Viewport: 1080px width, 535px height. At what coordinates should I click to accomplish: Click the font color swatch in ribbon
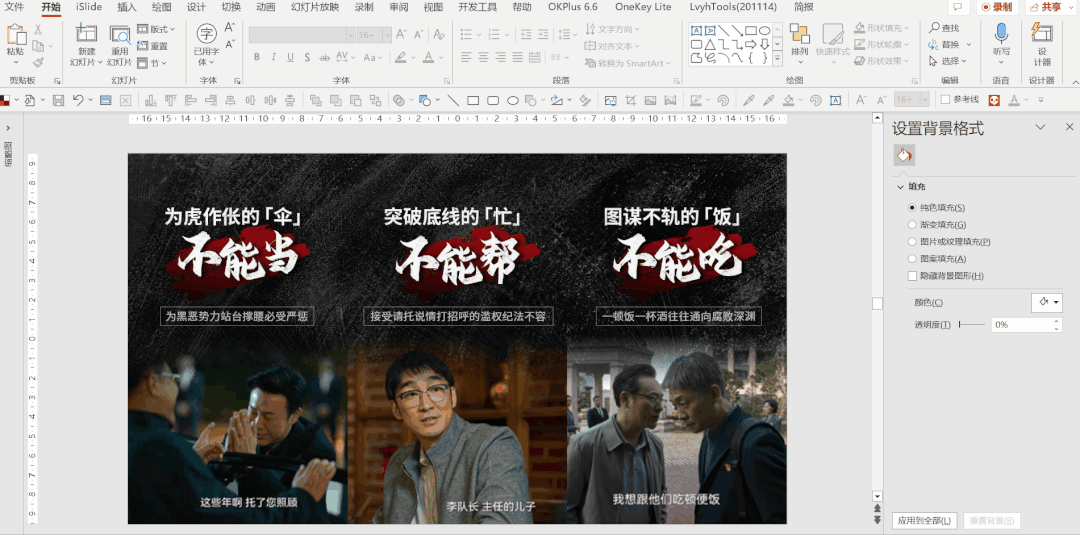pos(428,57)
